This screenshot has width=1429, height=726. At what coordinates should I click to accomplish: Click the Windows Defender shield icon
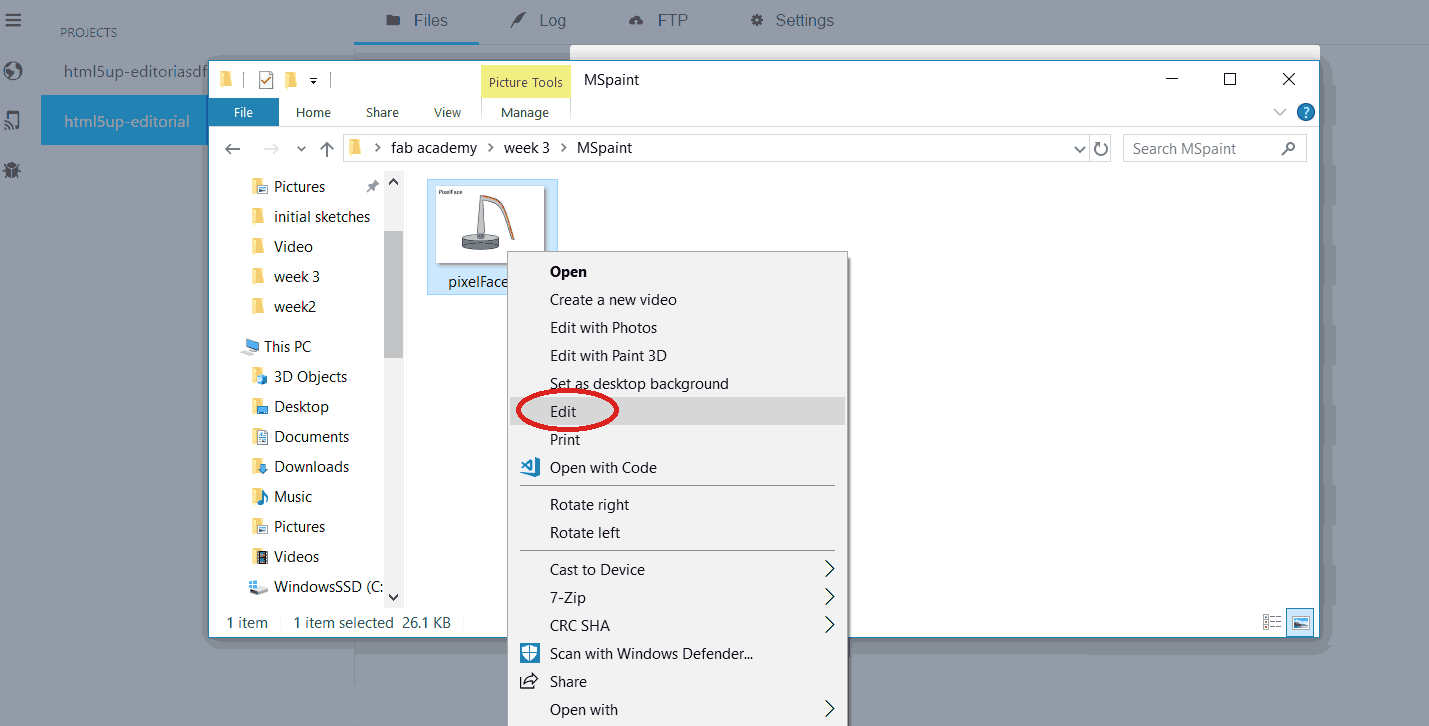pos(531,654)
